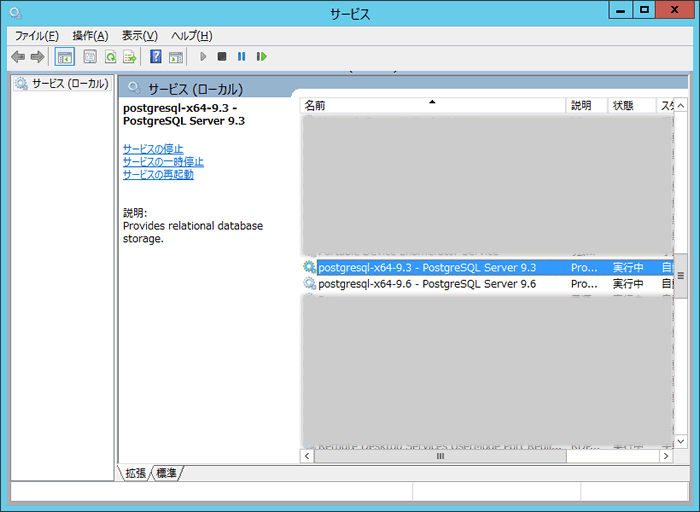Click the Export List toolbar icon
The image size is (700, 512).
point(129,57)
